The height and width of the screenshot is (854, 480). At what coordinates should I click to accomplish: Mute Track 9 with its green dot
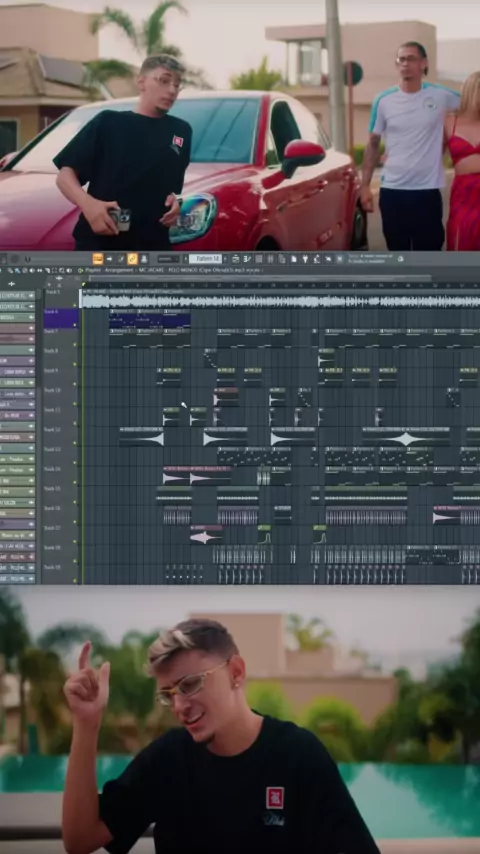click(75, 385)
